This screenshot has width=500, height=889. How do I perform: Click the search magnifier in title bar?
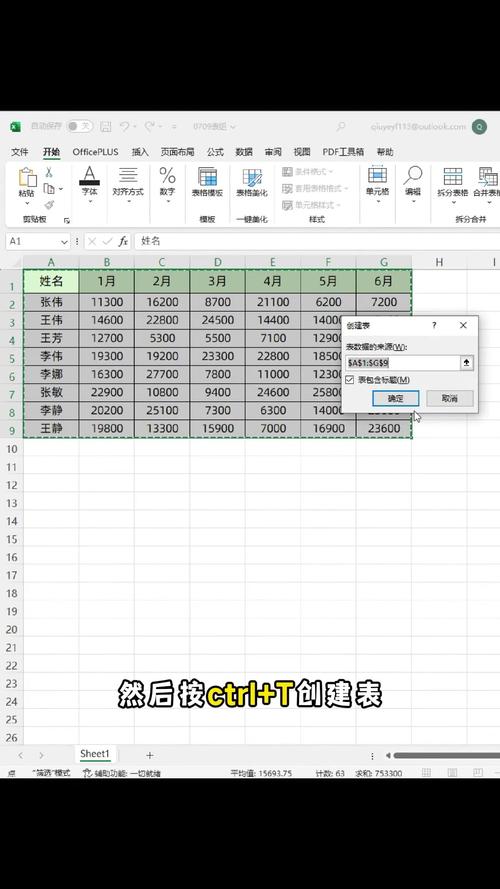(x=341, y=126)
